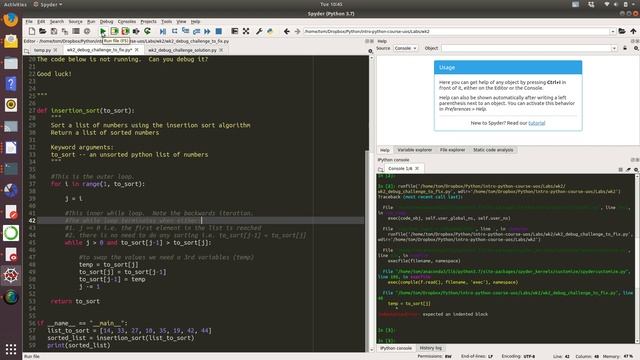The image size is (640, 360).
Task: Browse editor tabs icon
Action: click(x=27, y=51)
